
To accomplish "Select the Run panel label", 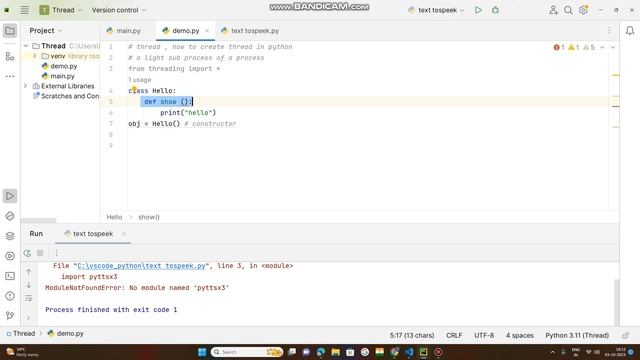I will [36, 233].
